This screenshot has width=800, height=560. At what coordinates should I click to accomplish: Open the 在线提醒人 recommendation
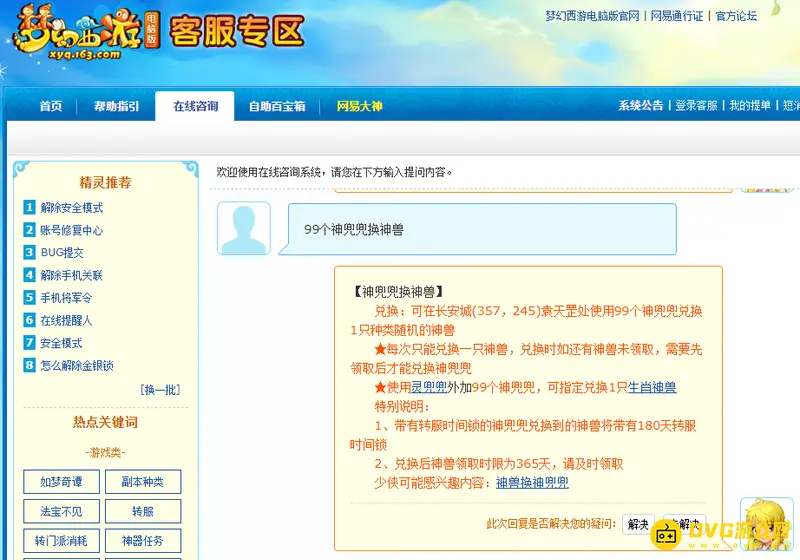tap(66, 320)
